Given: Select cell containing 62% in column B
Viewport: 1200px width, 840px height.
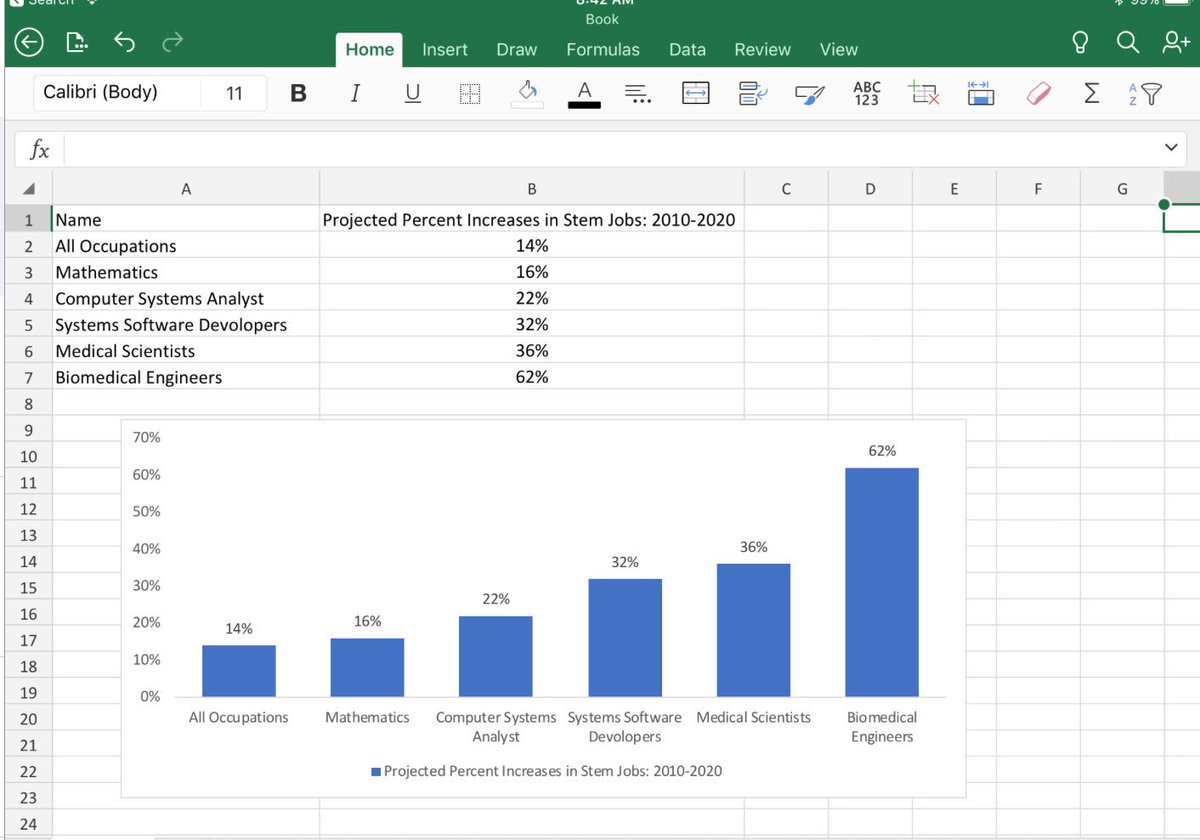Looking at the screenshot, I should click(532, 377).
